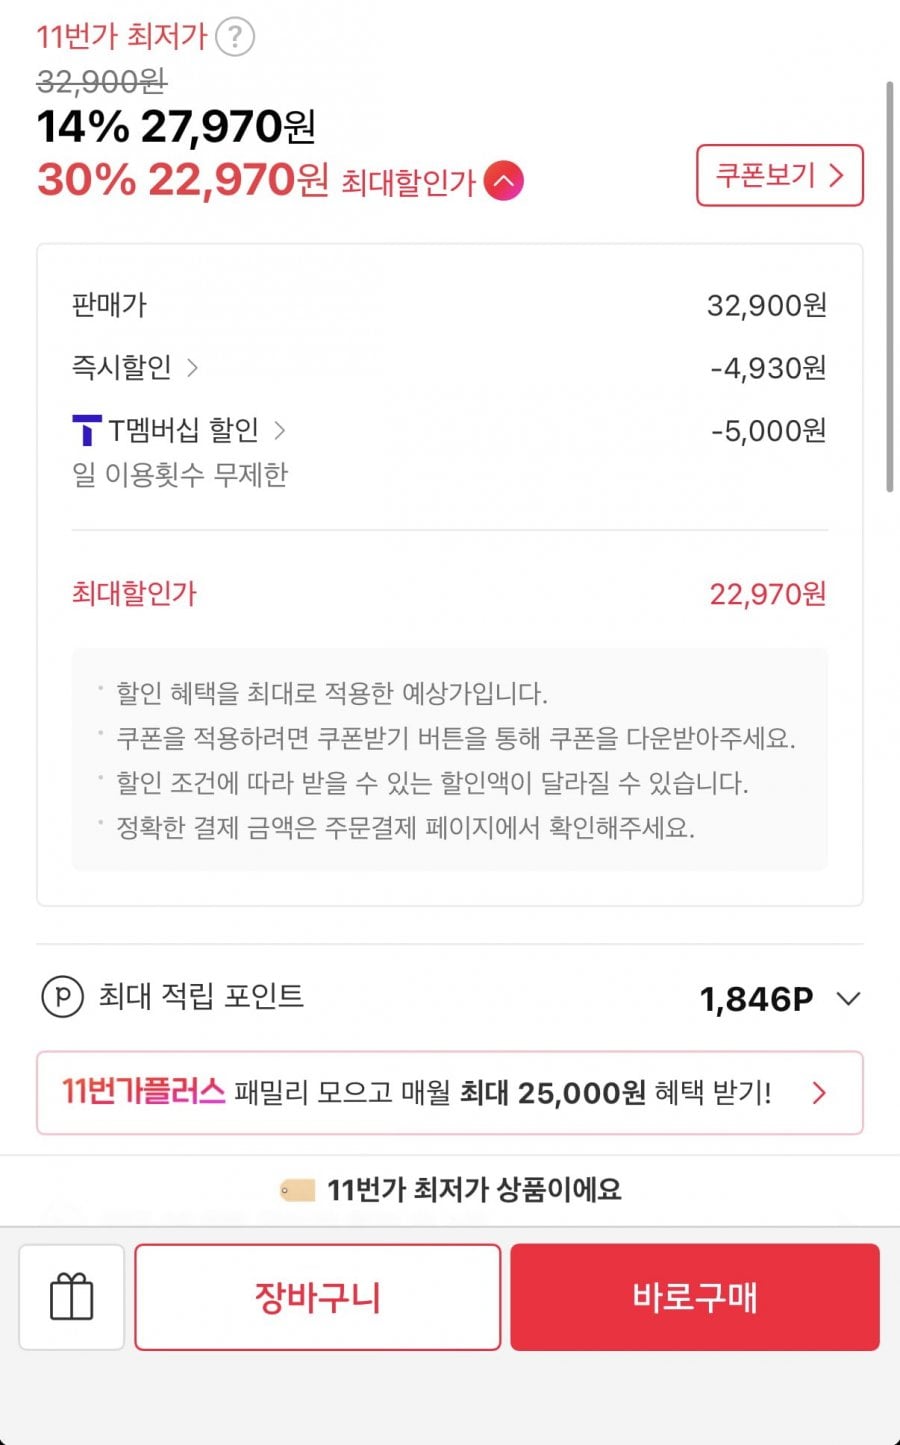This screenshot has width=900, height=1445.
Task: Select the 즉시할인 text label
Action: pyautogui.click(x=121, y=368)
